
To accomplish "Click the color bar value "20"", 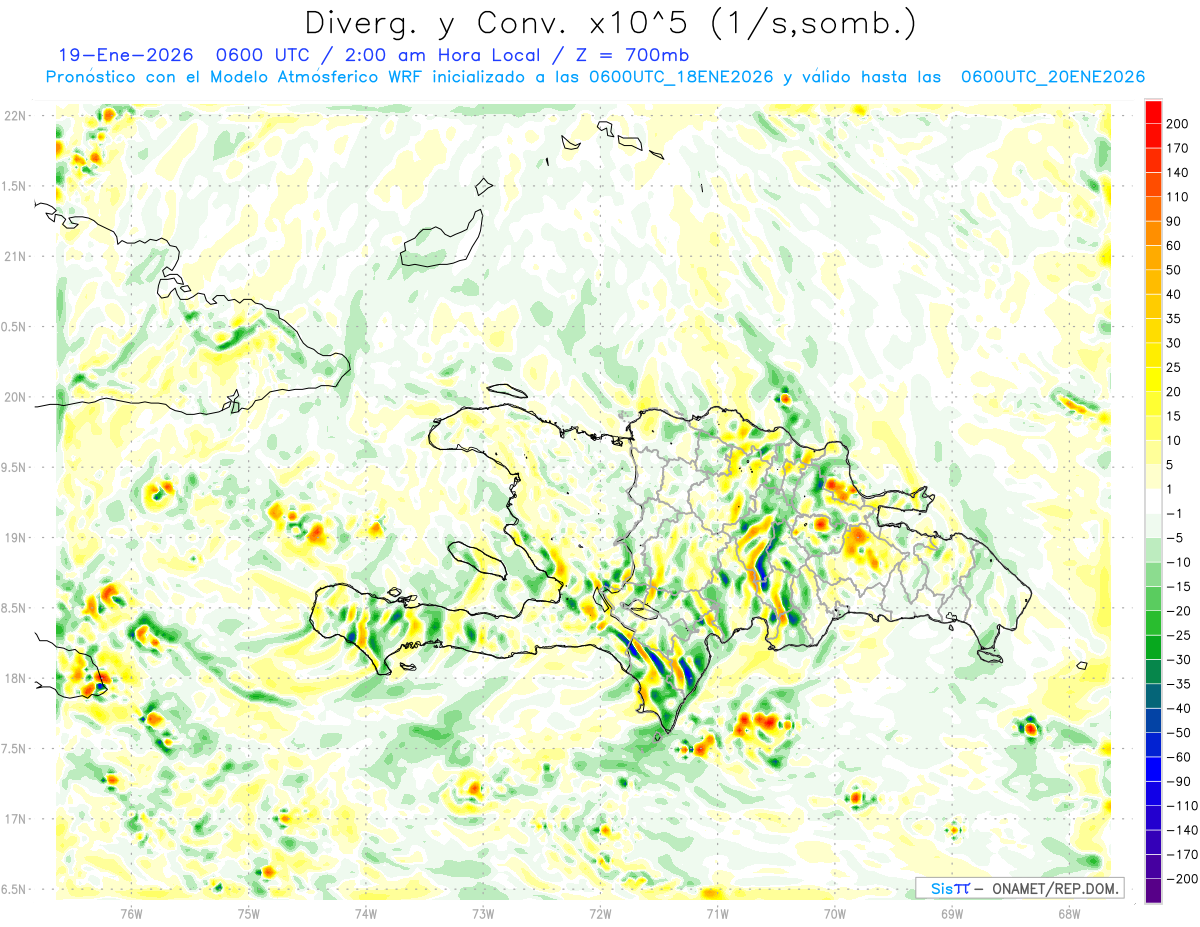I will point(1175,391).
